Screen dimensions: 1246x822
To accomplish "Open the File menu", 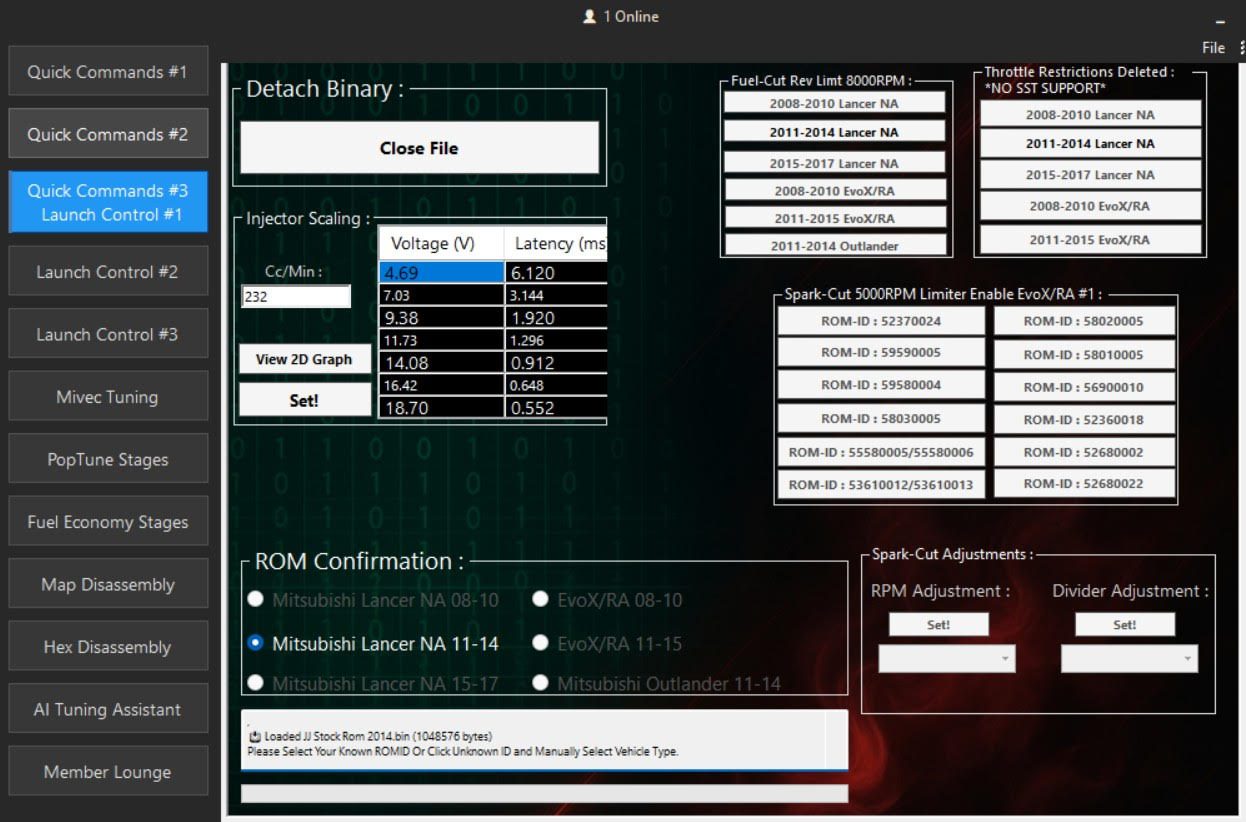I will coord(1213,48).
